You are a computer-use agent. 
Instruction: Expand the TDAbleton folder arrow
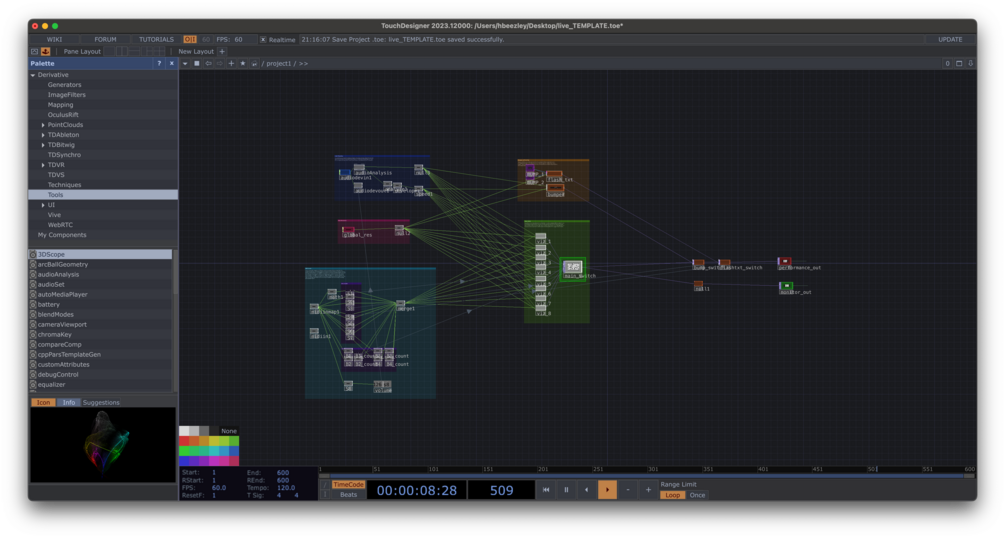(x=43, y=135)
